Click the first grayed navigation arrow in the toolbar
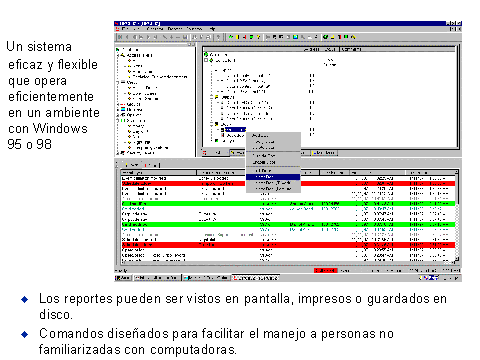 120,37
